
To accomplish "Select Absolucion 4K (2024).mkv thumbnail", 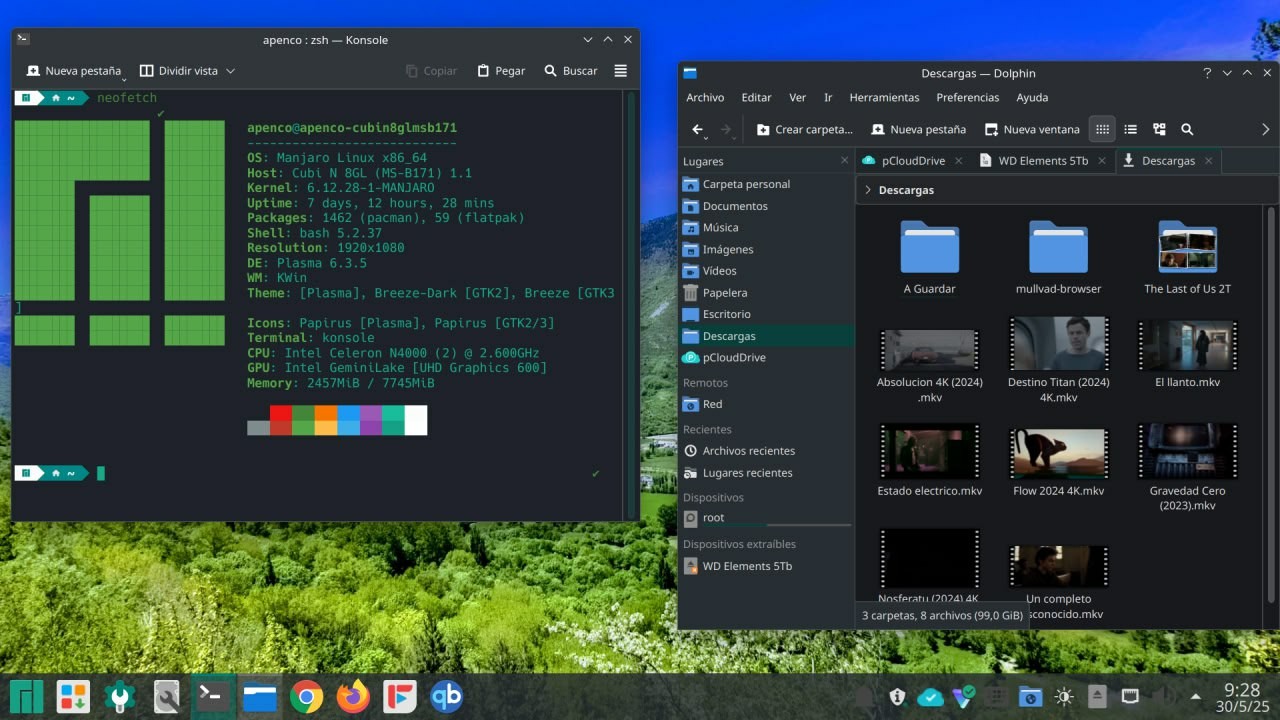I will 929,350.
